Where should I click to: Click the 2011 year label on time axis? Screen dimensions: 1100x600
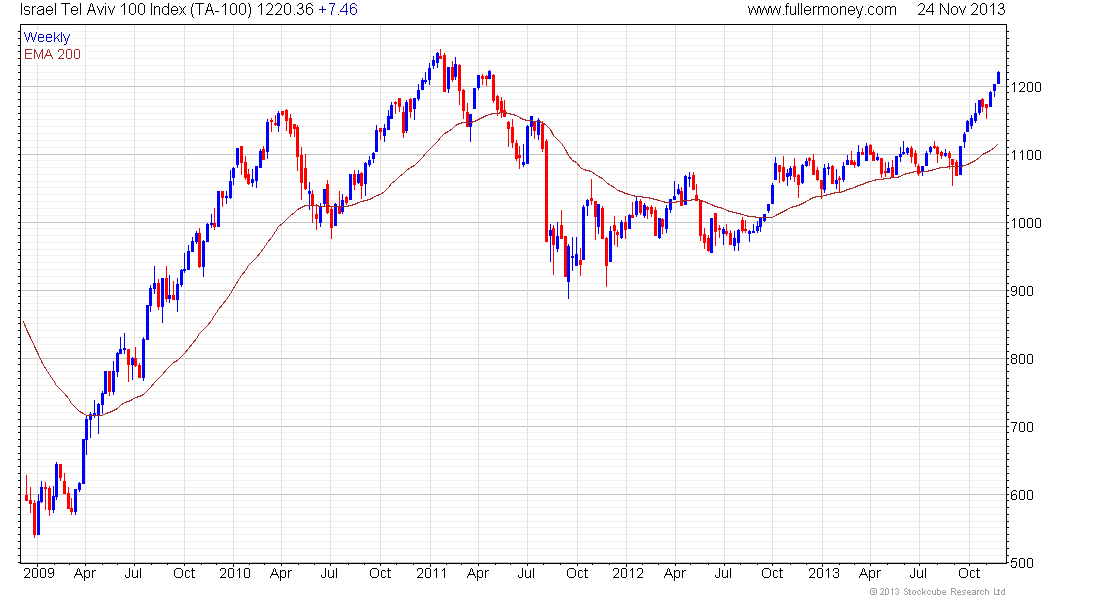(431, 573)
